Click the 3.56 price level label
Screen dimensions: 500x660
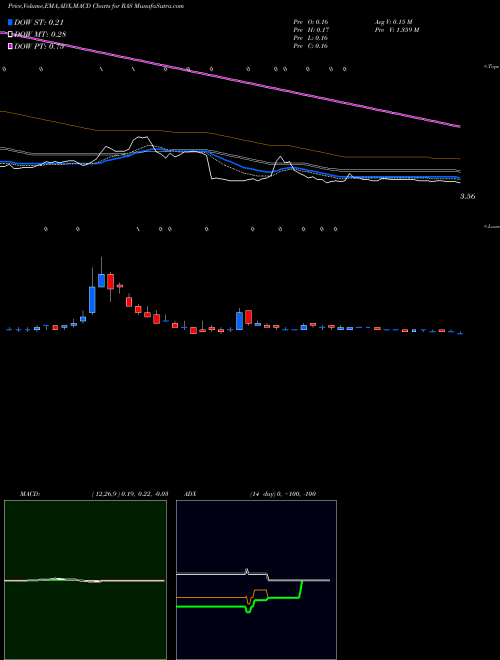(468, 196)
